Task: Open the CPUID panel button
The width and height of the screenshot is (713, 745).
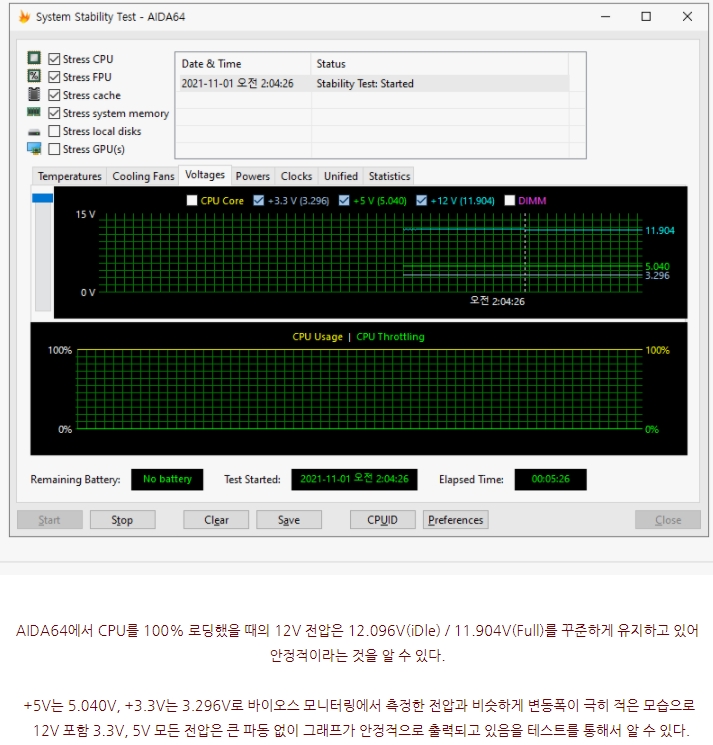Action: point(382,520)
